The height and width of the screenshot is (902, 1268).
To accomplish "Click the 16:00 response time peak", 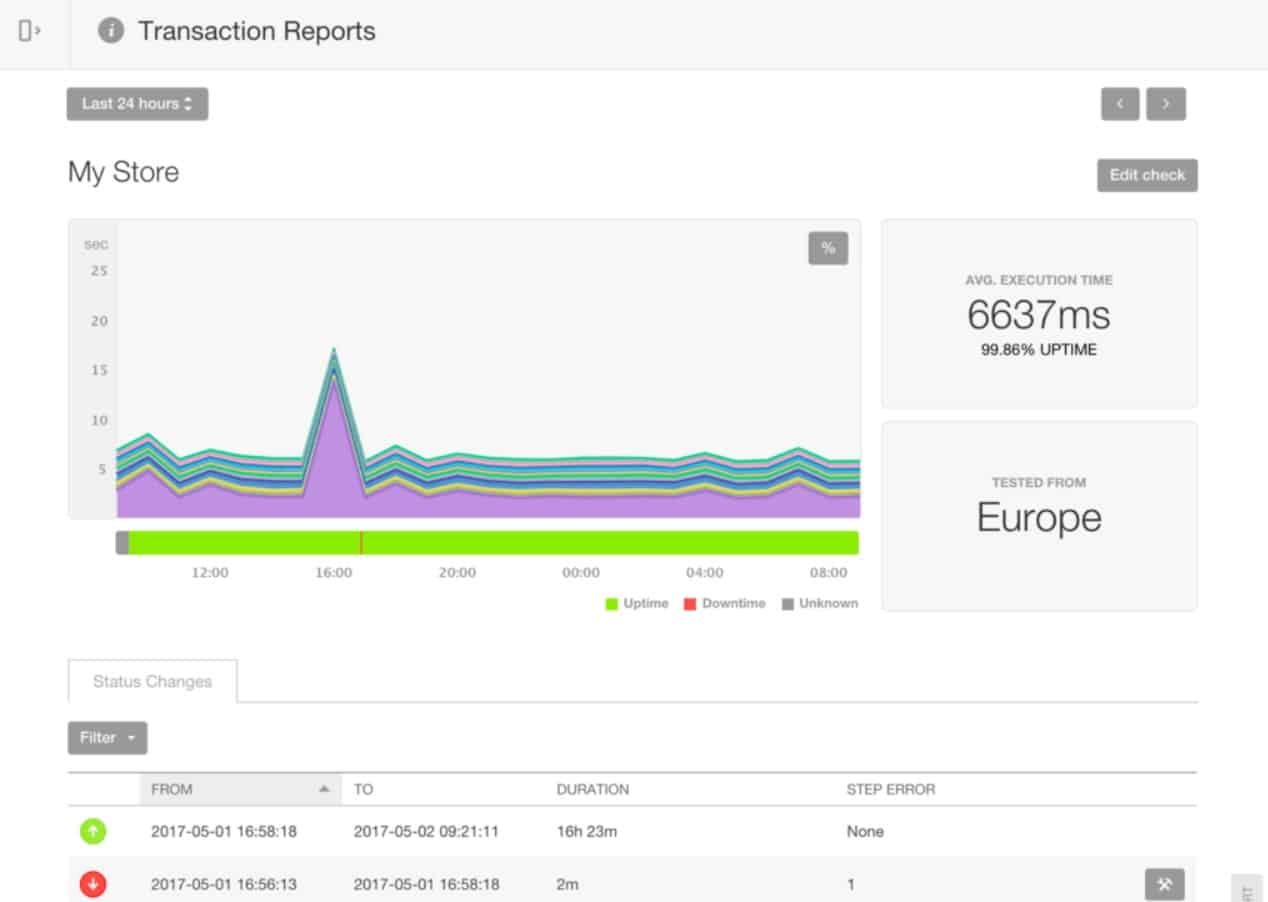I will (333, 350).
